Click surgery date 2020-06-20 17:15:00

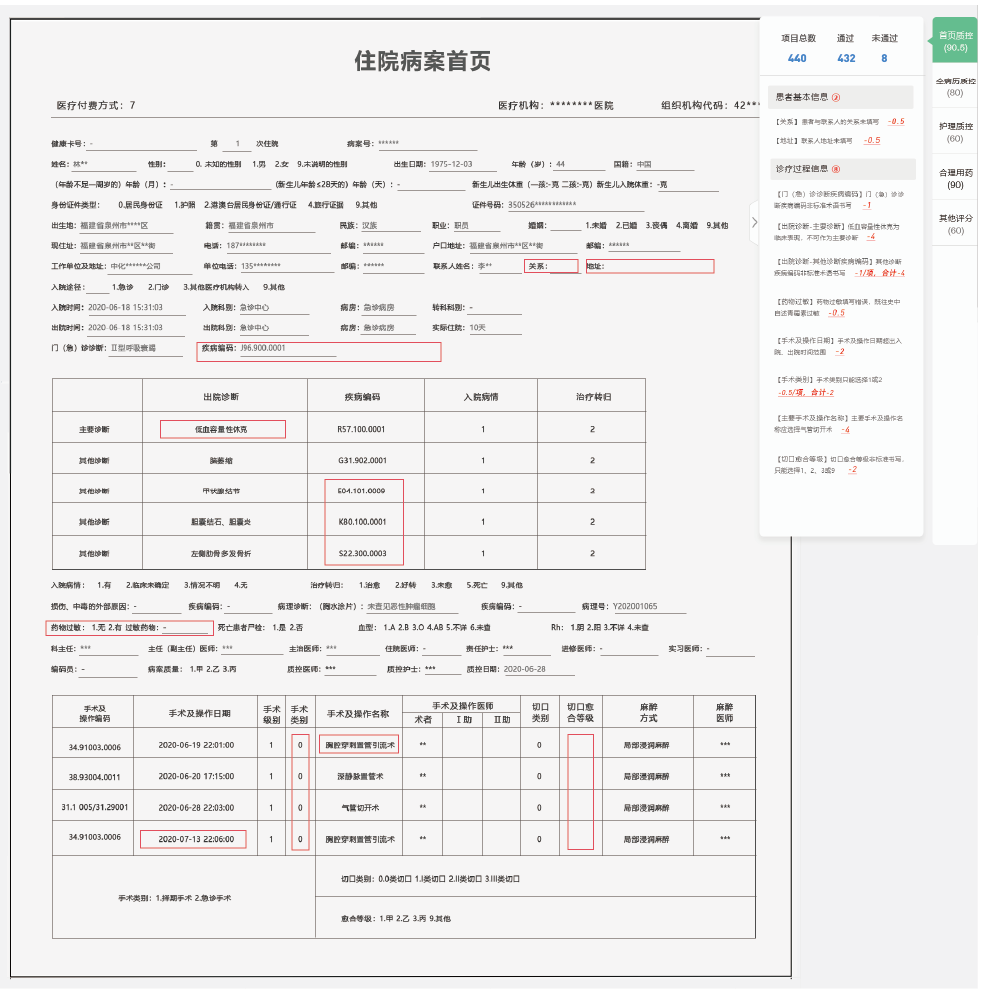pos(196,776)
